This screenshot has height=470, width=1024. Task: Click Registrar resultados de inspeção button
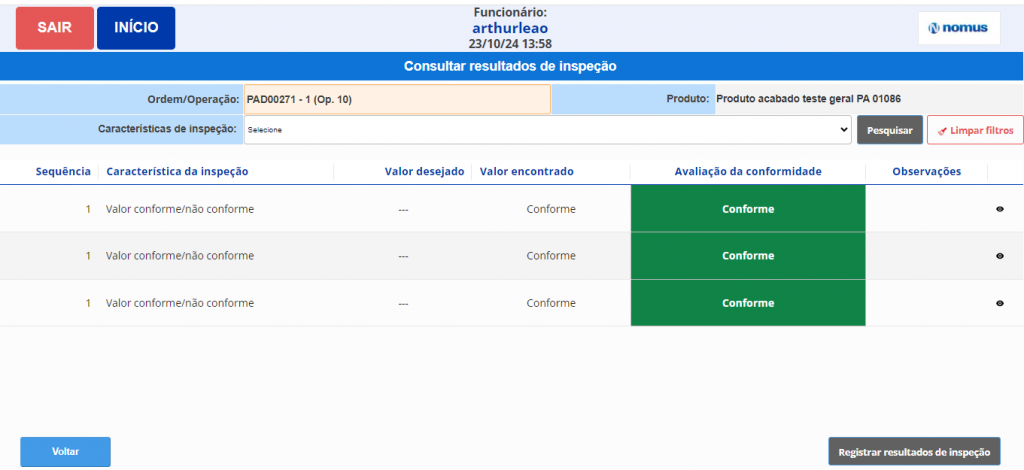914,451
